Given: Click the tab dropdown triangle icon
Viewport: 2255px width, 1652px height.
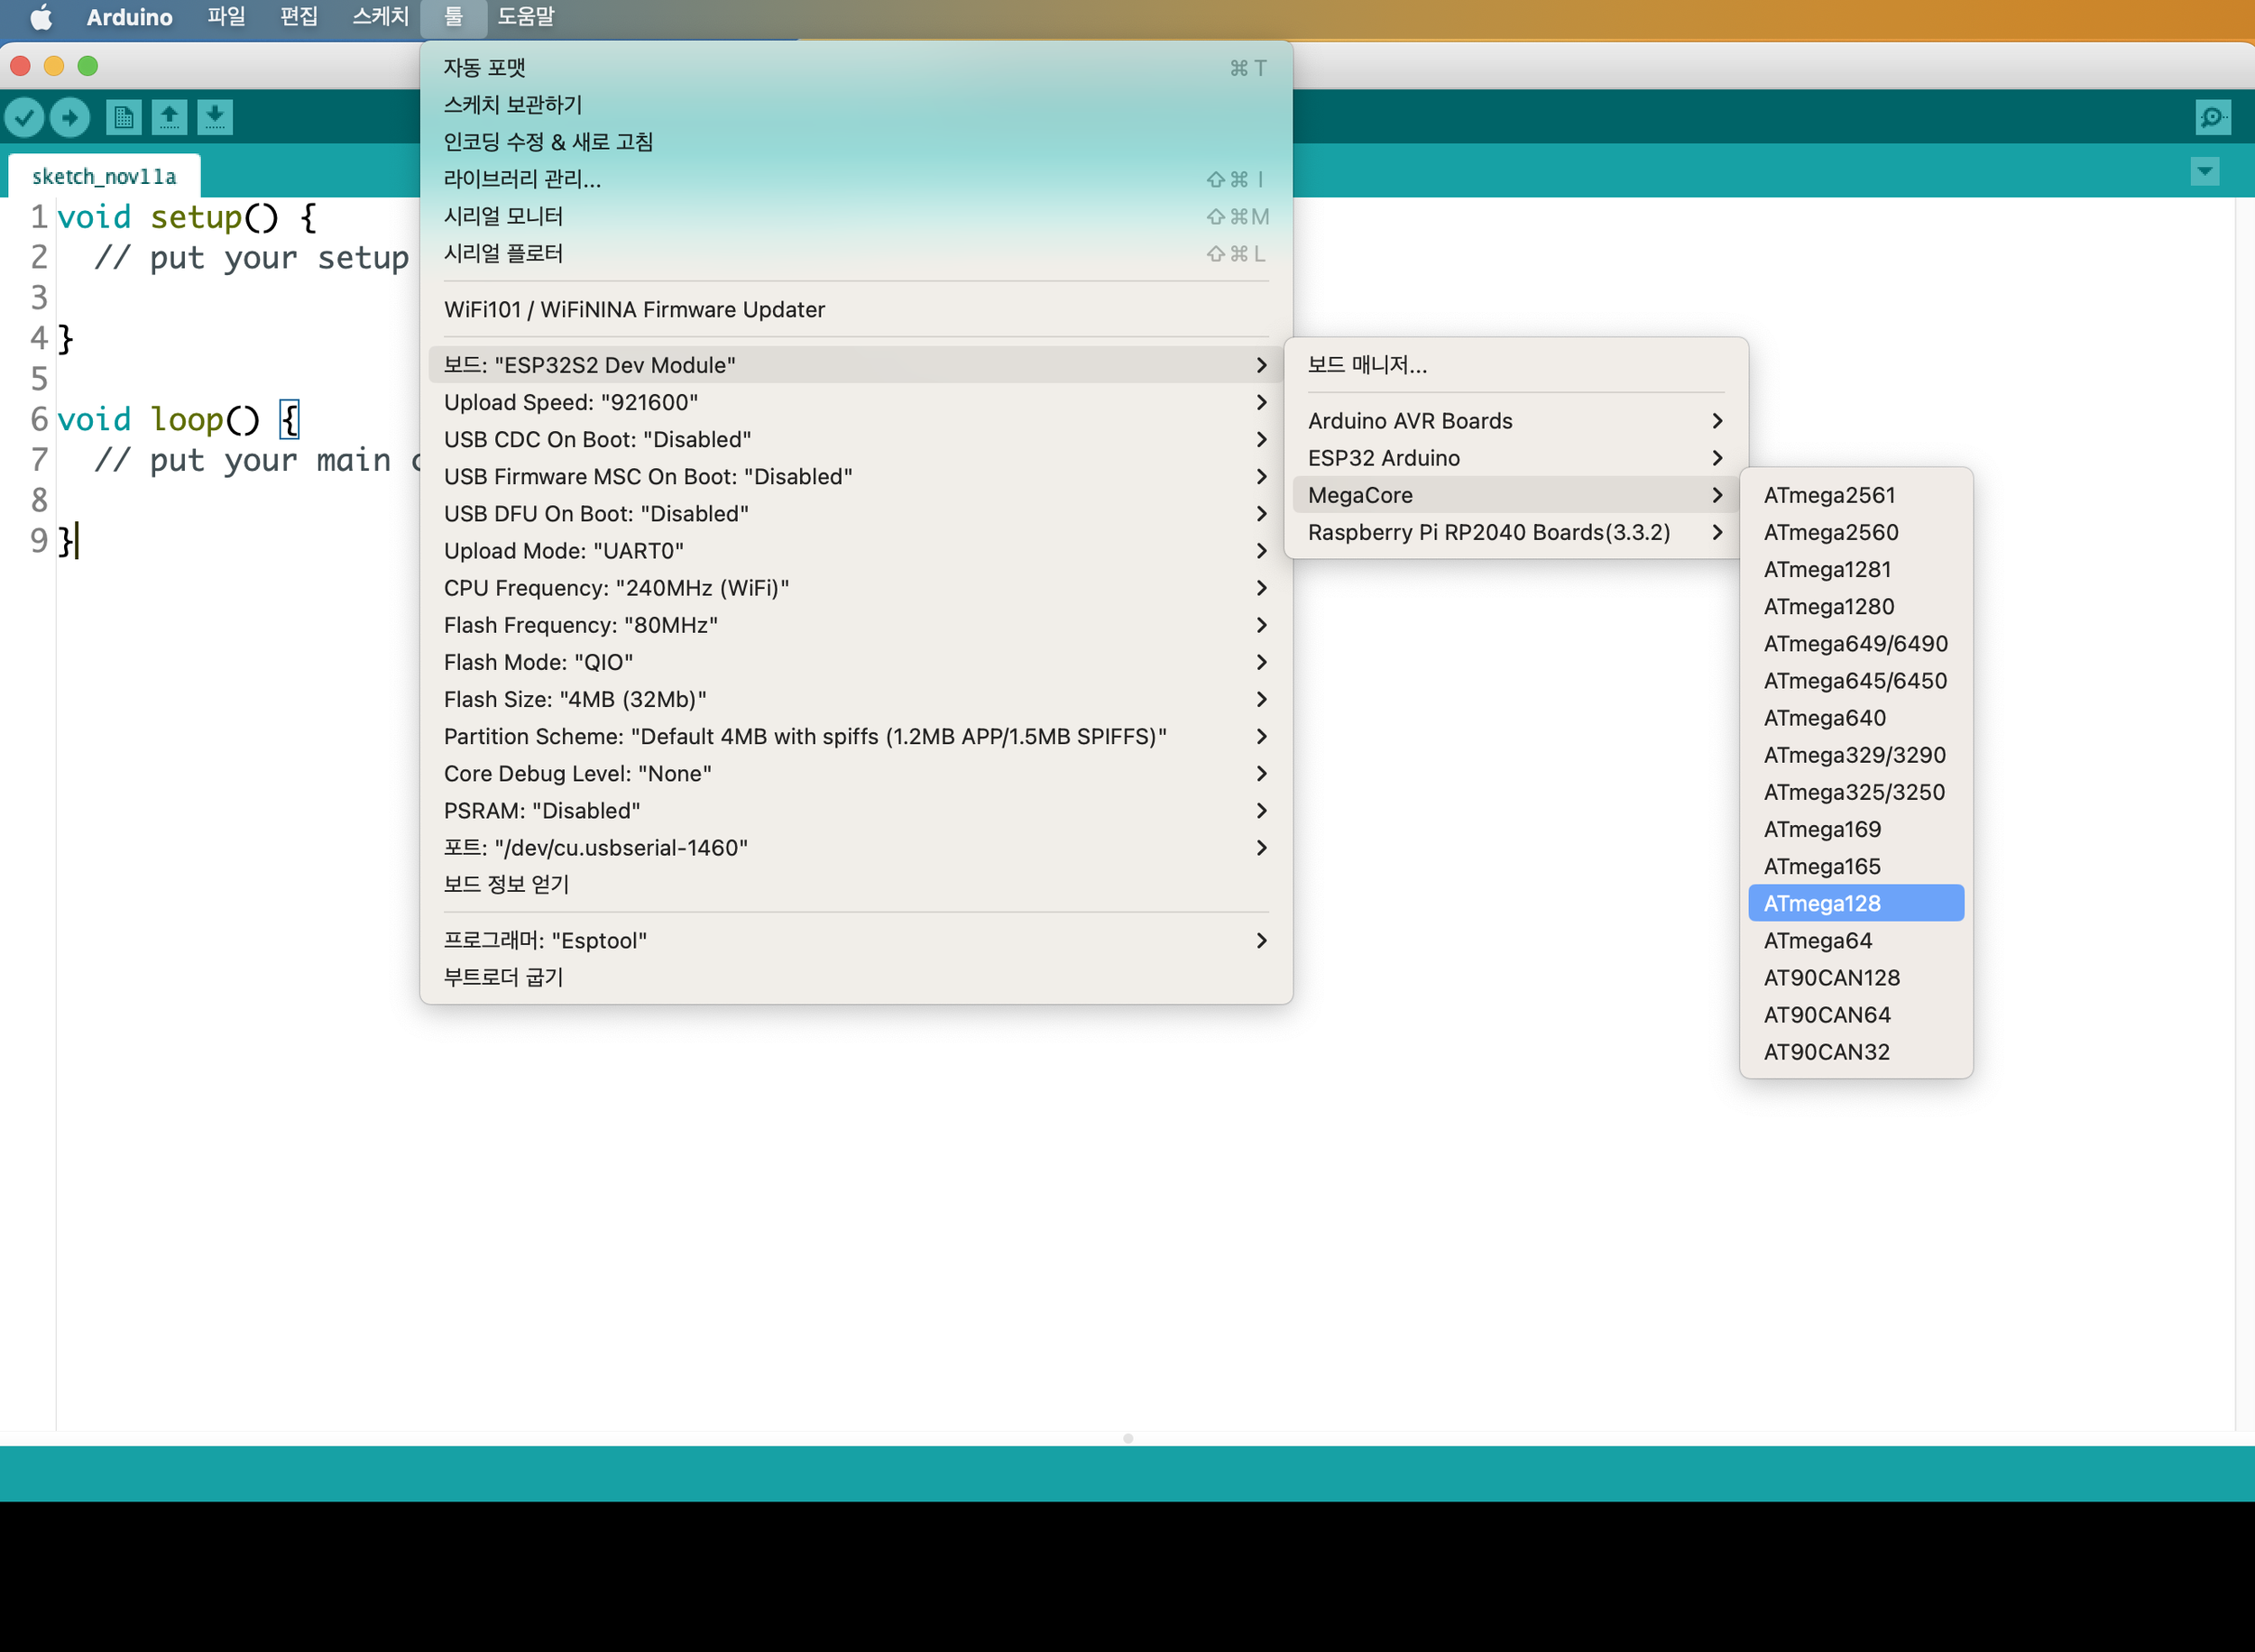Looking at the screenshot, I should pos(2205,171).
